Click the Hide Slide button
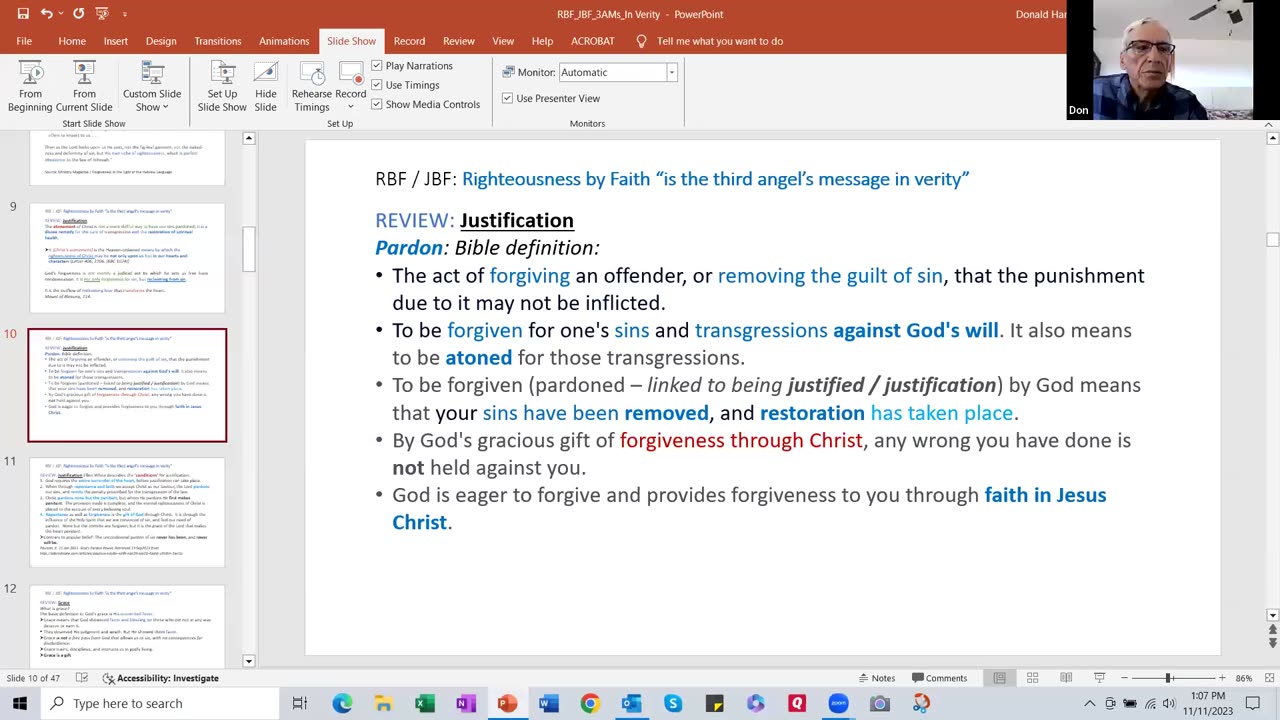The height and width of the screenshot is (720, 1280). click(x=265, y=88)
